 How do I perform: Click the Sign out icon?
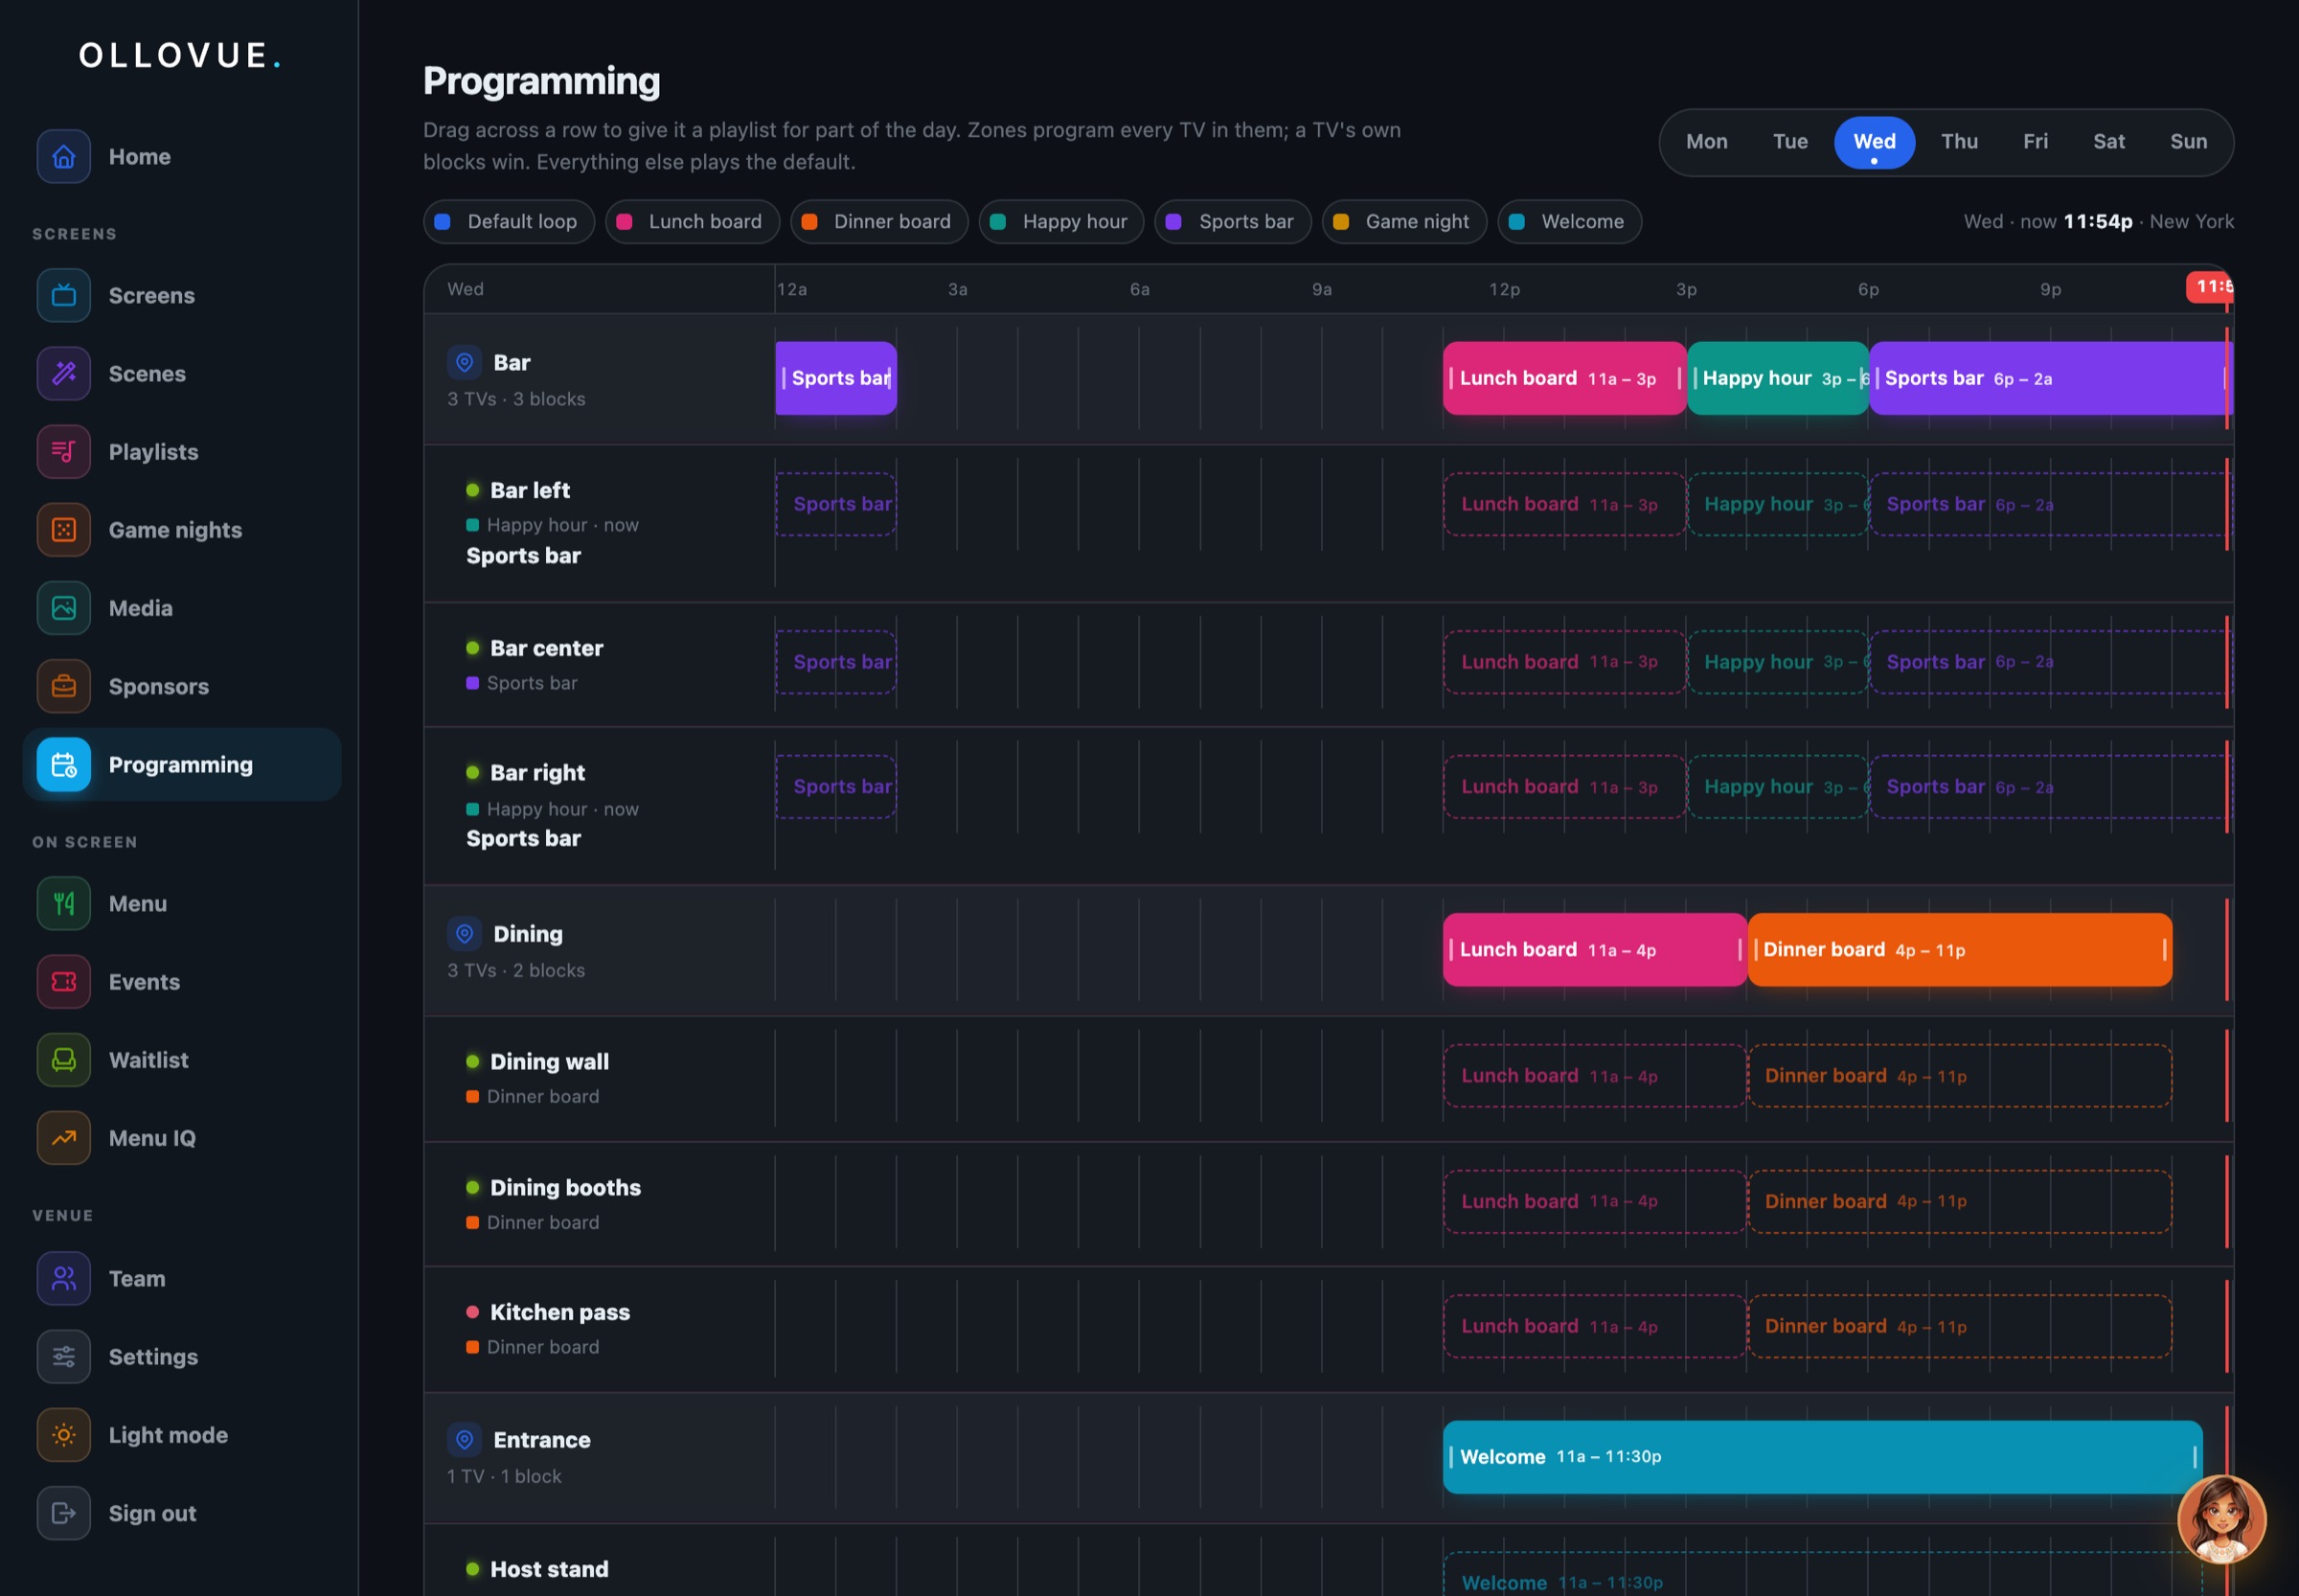tap(63, 1514)
